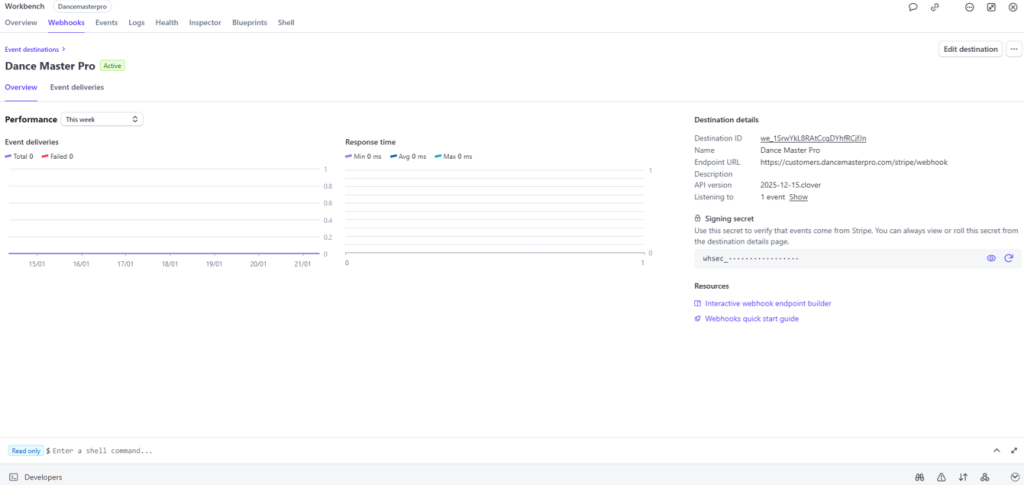Roll the signing secret with refresh icon
This screenshot has width=1024, height=485.
click(1009, 258)
